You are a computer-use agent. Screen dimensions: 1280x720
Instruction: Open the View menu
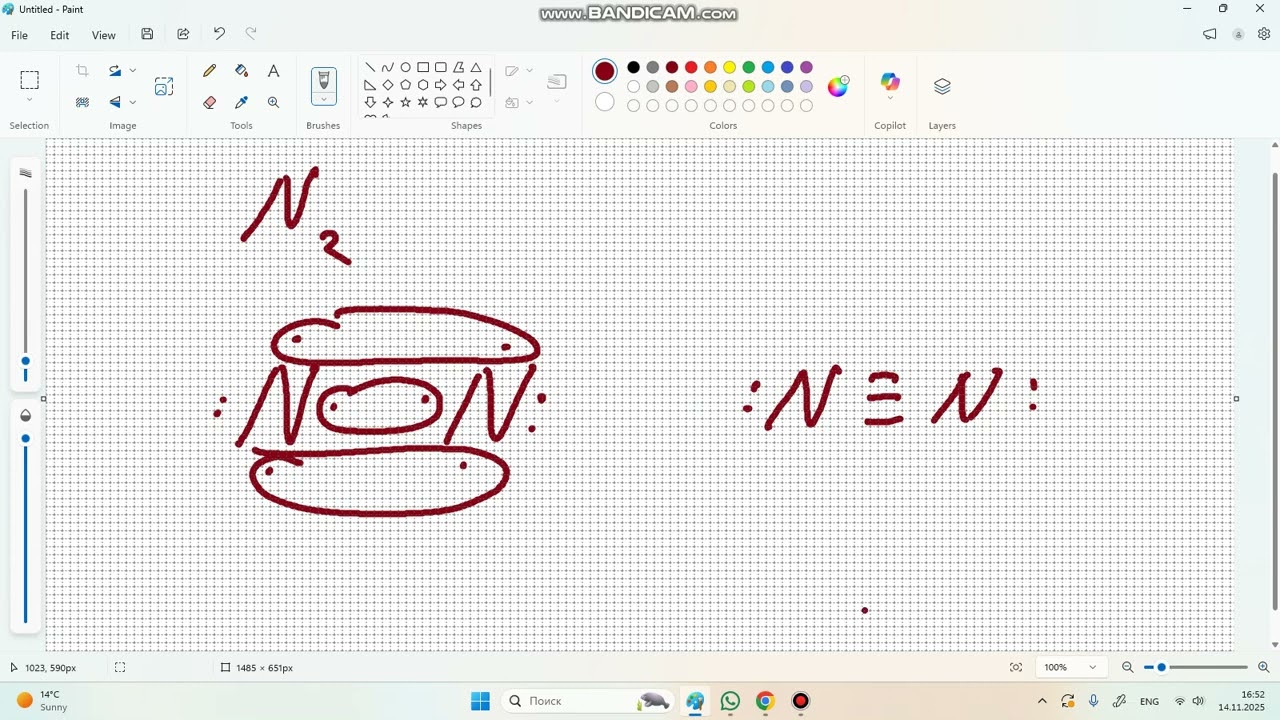point(104,35)
